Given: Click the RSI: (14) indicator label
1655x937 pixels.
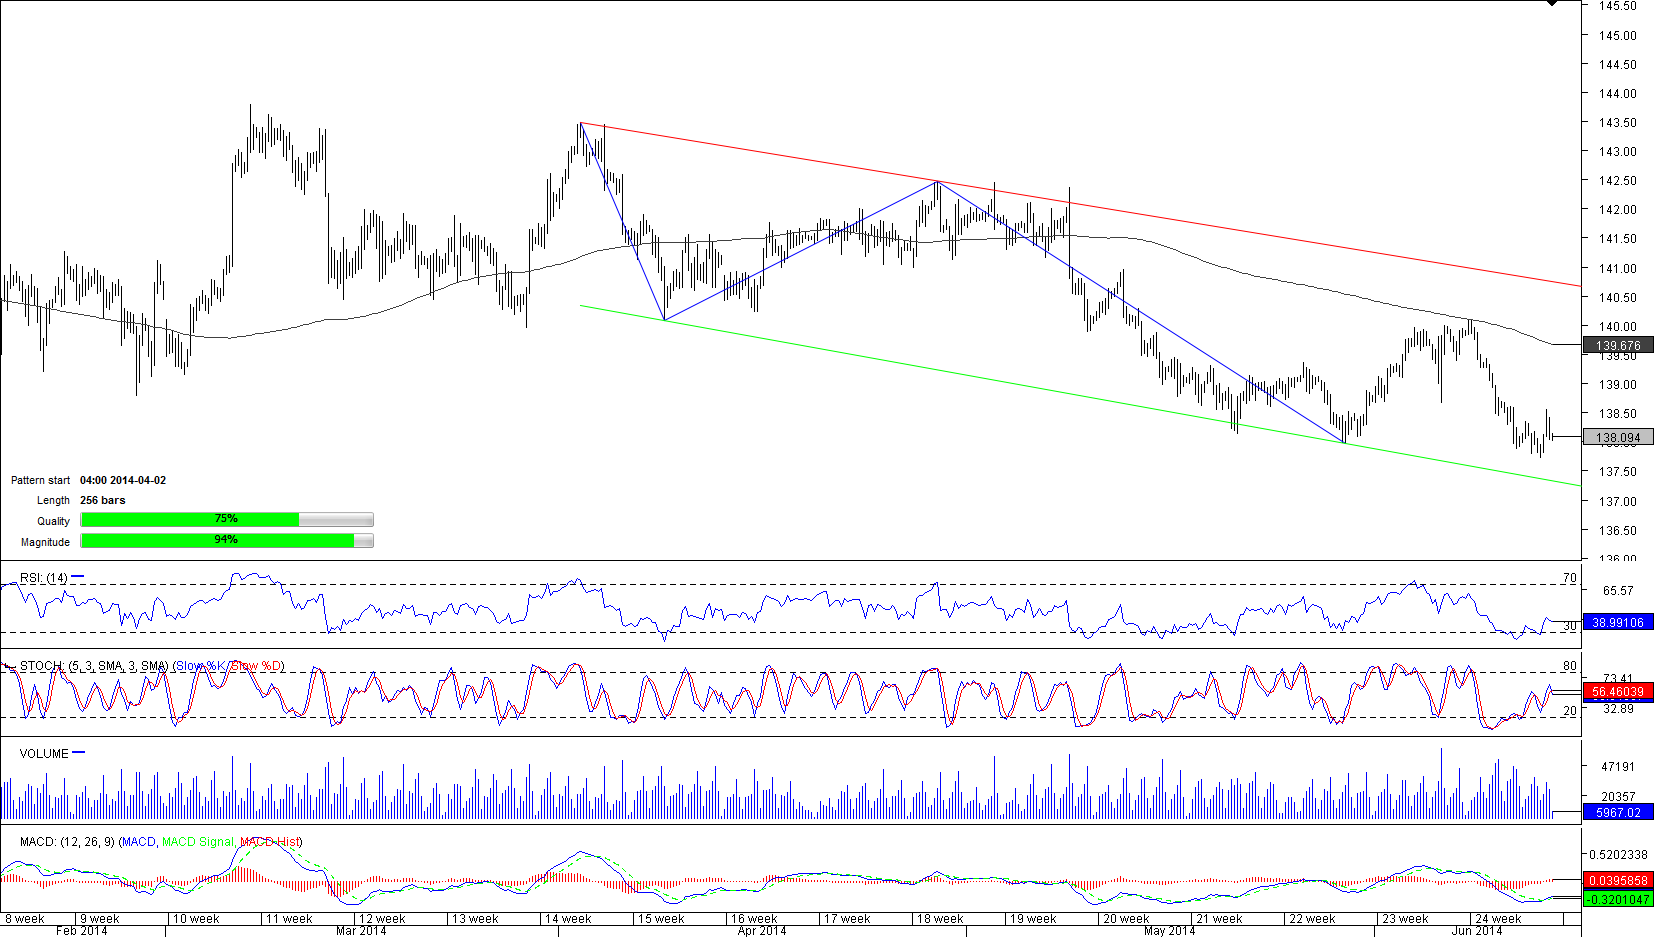Looking at the screenshot, I should click(x=44, y=578).
